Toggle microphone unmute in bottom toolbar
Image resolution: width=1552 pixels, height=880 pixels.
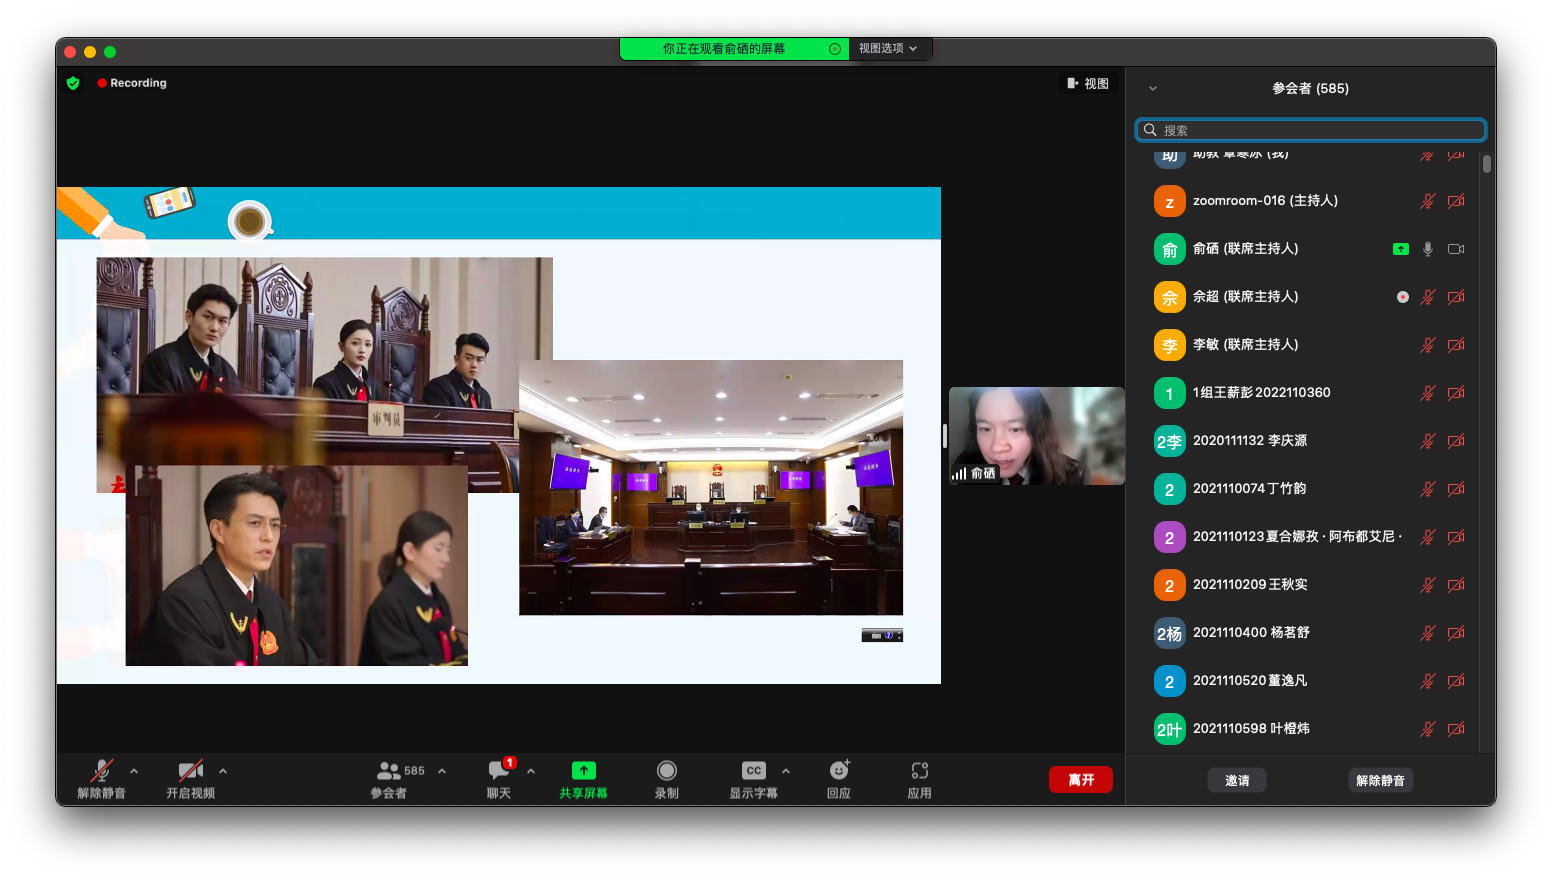(x=101, y=771)
